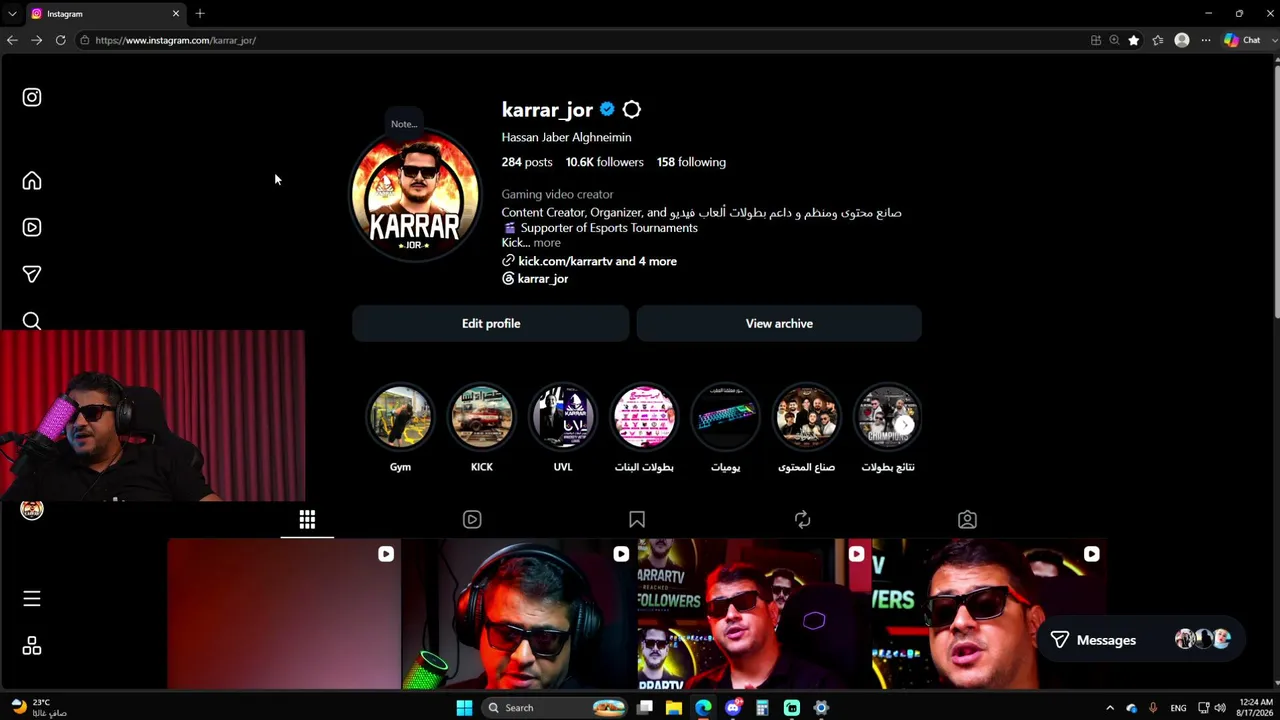The height and width of the screenshot is (720, 1280).
Task: Open the browser Favorites list
Action: [x=1157, y=40]
